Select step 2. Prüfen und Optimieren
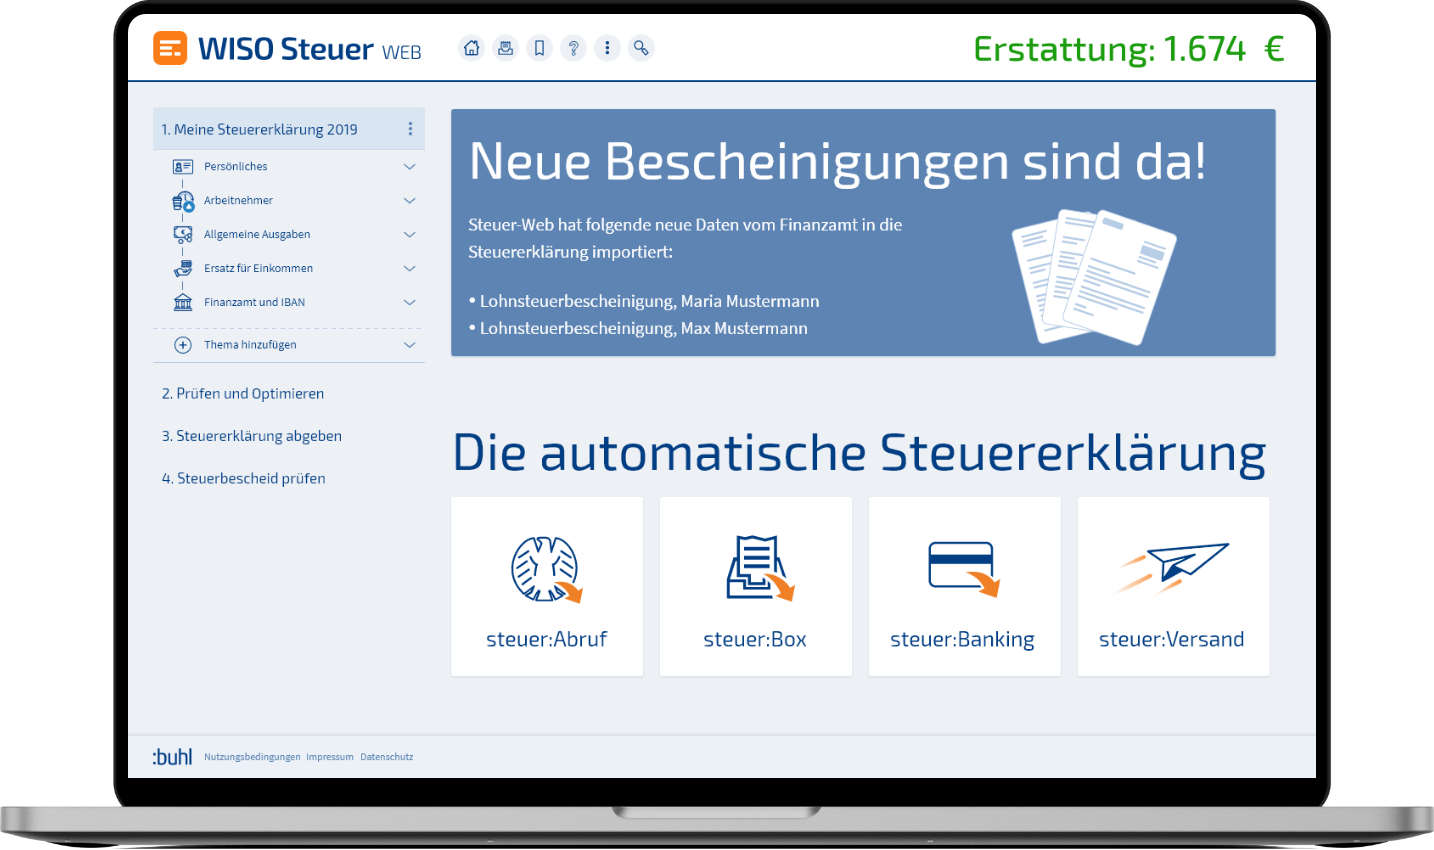Viewport: 1434px width, 850px height. tap(243, 394)
